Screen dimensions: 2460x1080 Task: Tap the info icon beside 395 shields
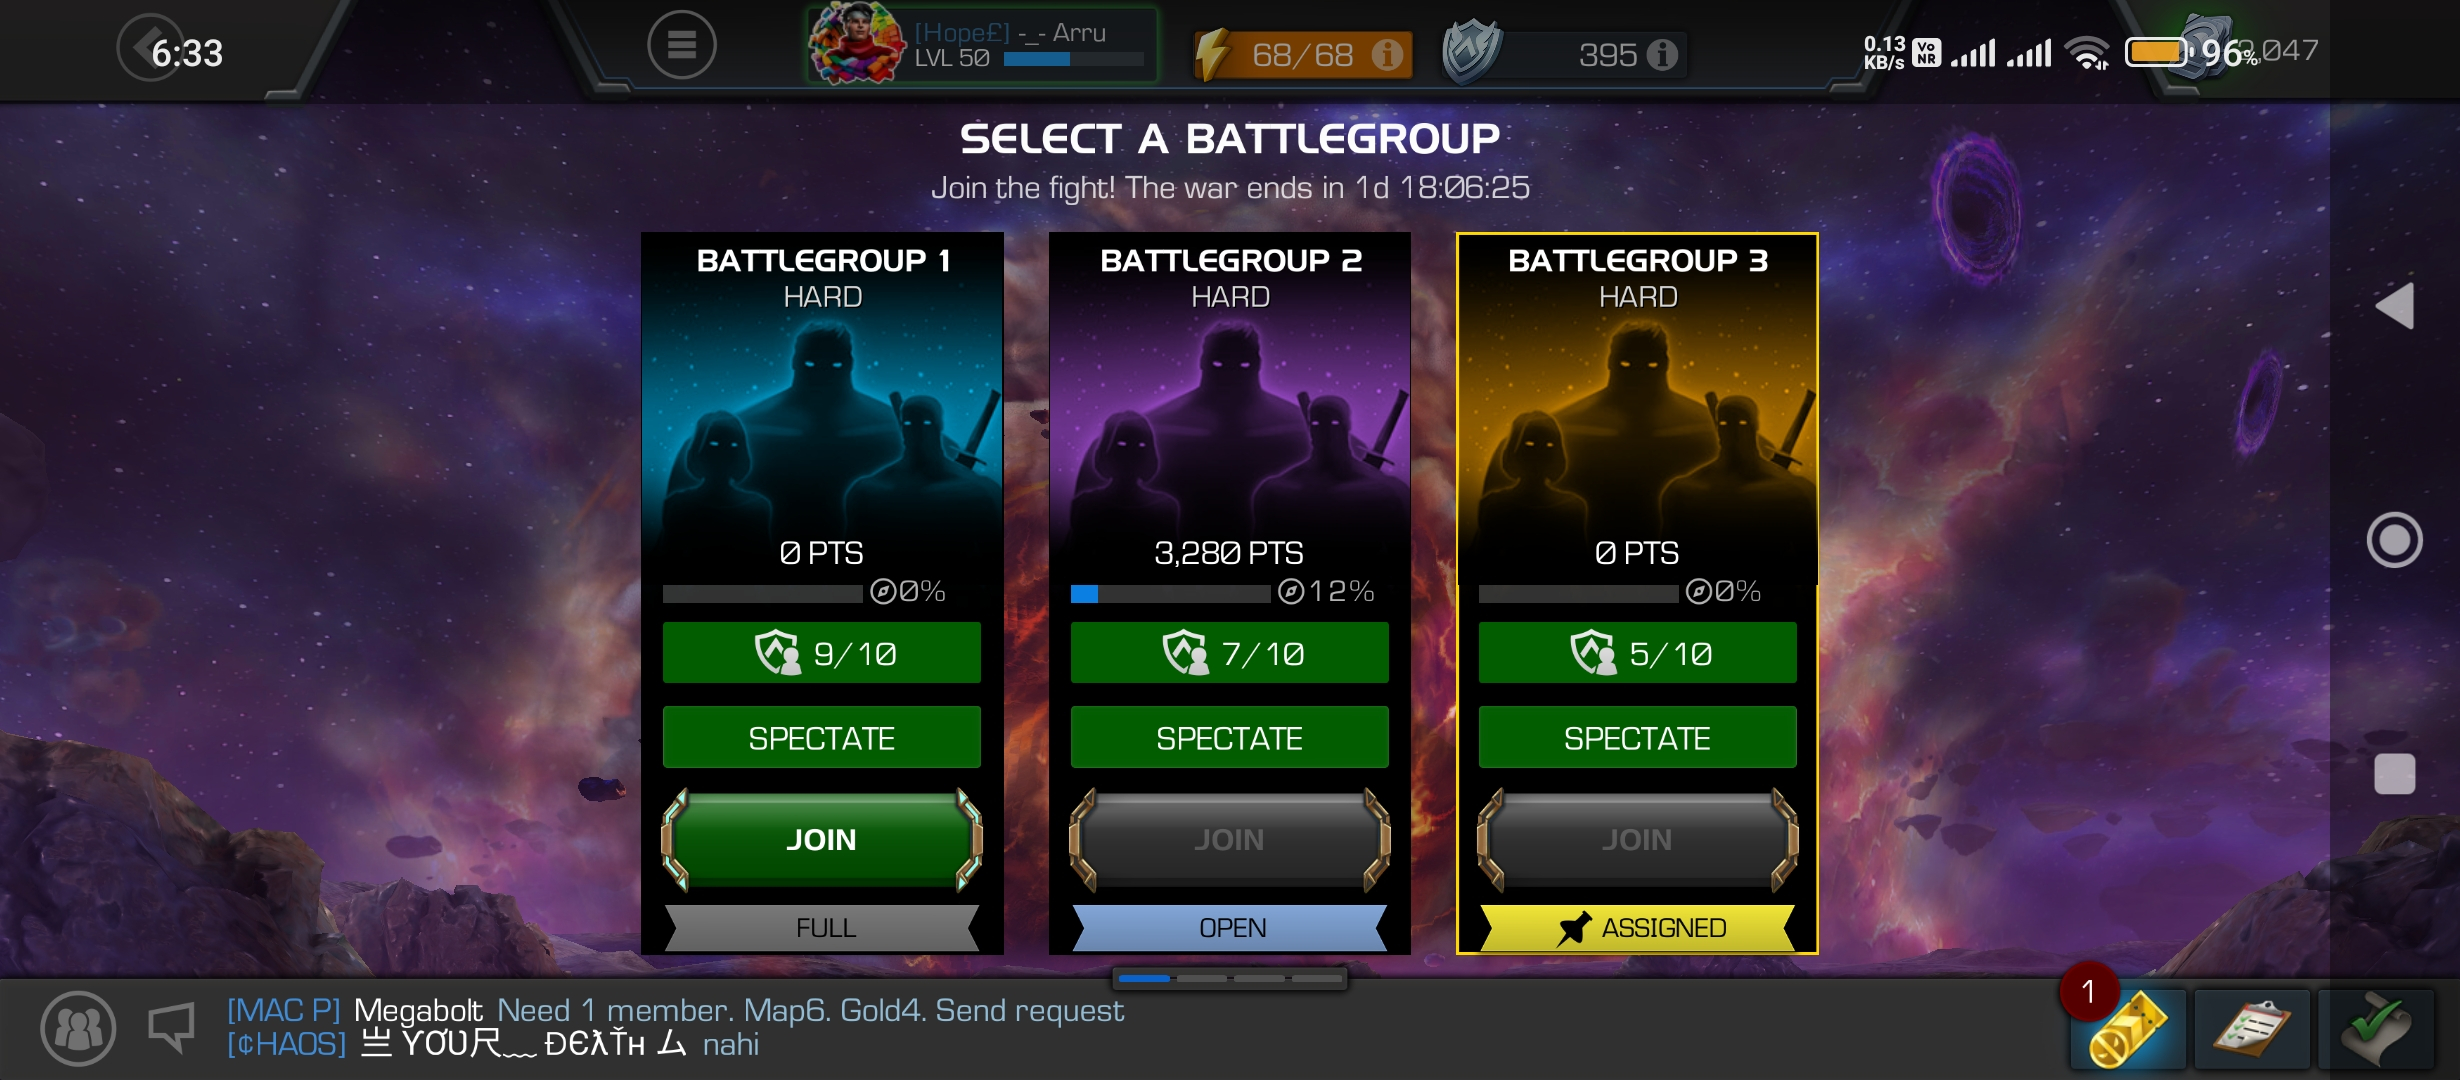tap(1662, 55)
